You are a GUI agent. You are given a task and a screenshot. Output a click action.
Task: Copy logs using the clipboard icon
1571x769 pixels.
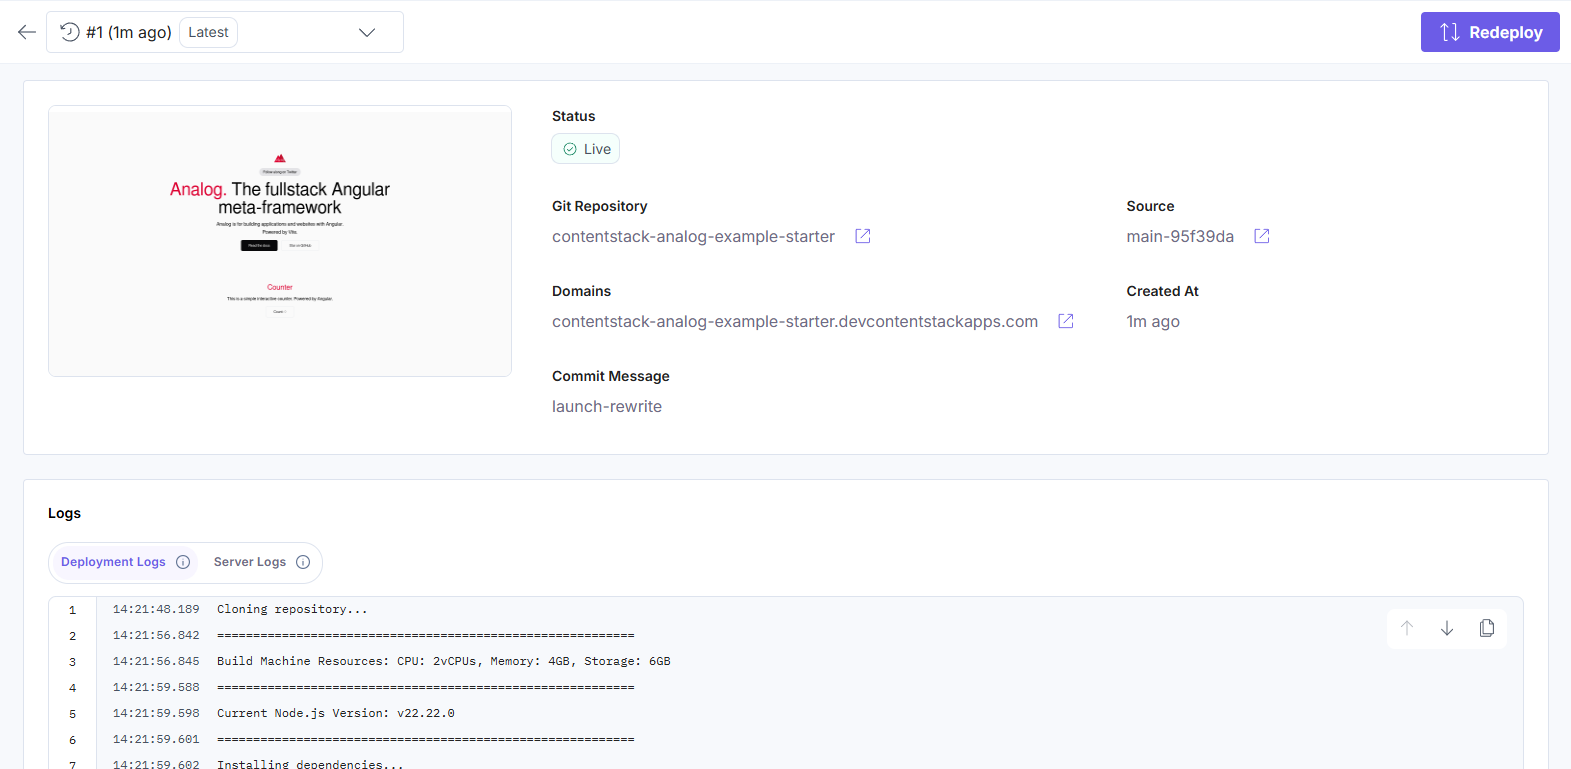pyautogui.click(x=1487, y=628)
